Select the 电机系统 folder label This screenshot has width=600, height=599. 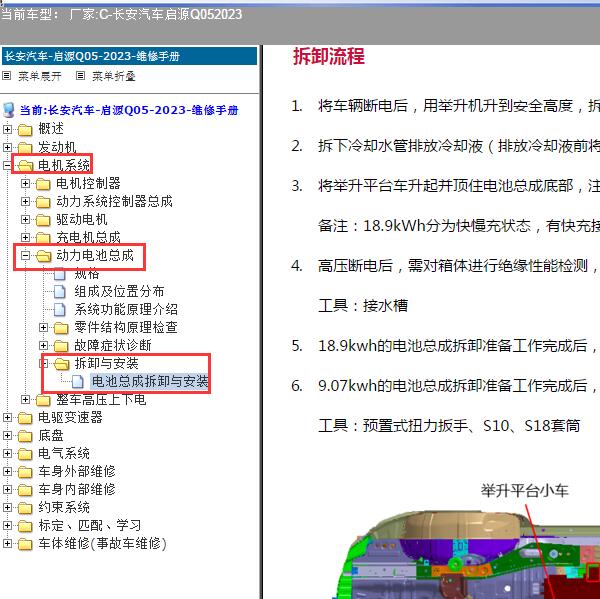click(x=64, y=165)
